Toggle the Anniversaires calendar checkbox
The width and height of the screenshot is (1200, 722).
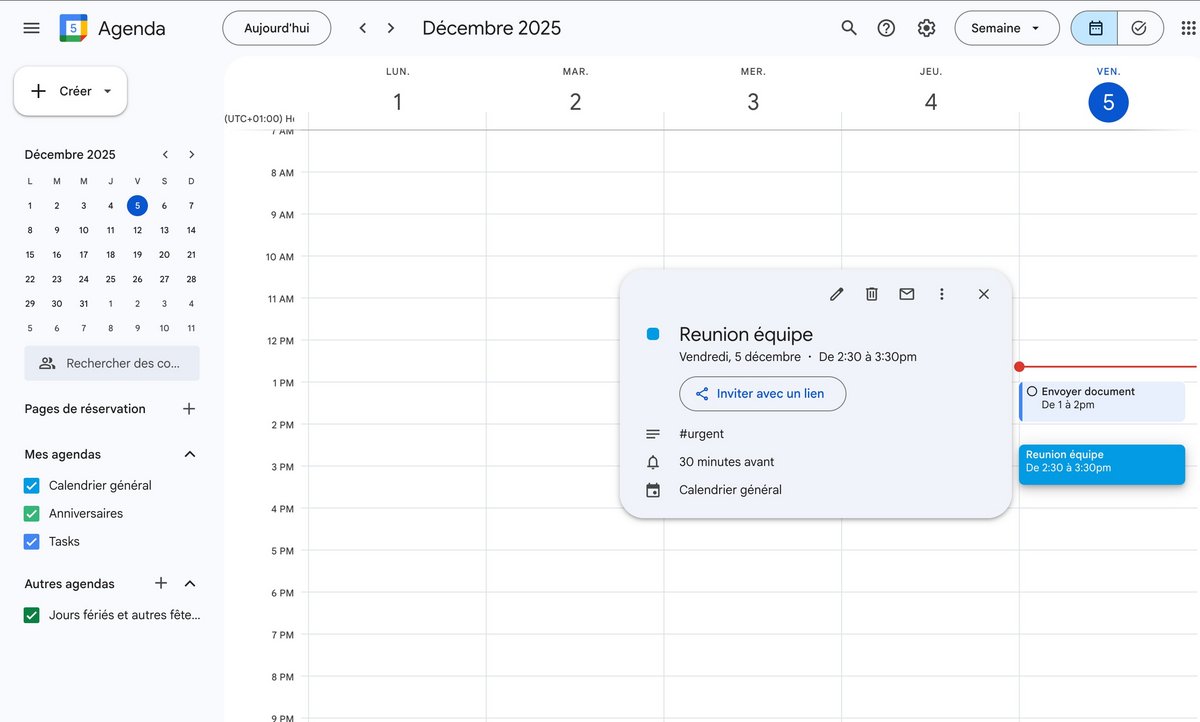coord(31,514)
